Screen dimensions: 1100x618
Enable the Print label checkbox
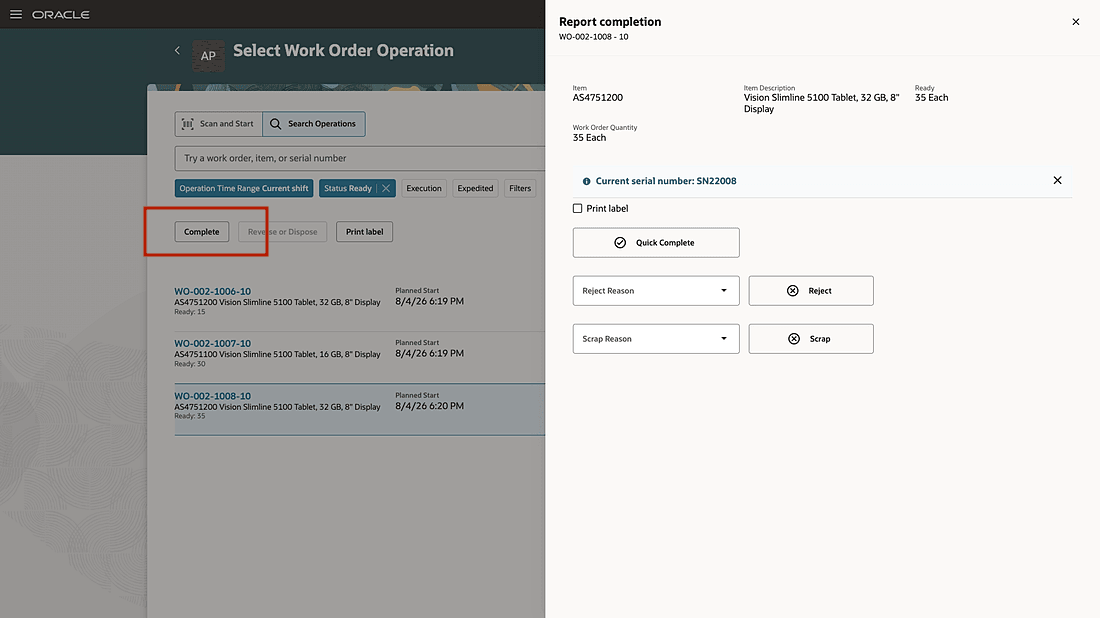[x=577, y=208]
